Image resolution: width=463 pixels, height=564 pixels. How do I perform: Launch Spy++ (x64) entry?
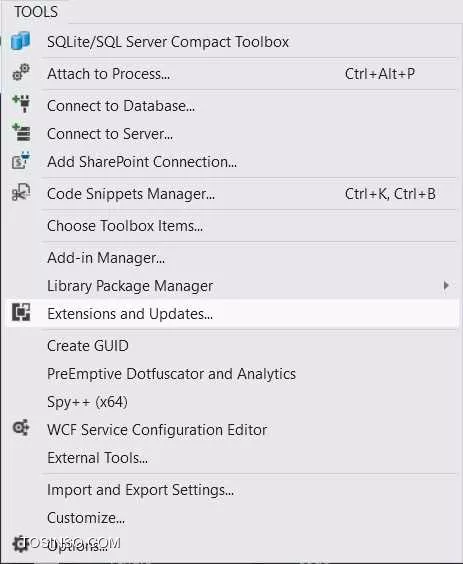pos(87,402)
